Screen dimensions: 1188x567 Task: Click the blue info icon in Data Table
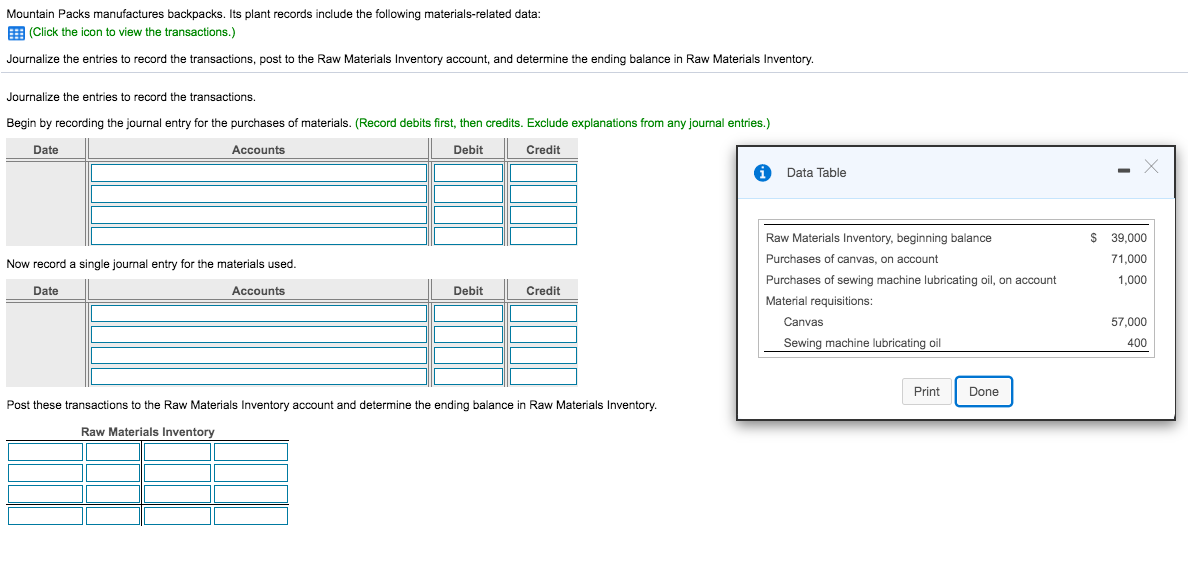coord(762,173)
